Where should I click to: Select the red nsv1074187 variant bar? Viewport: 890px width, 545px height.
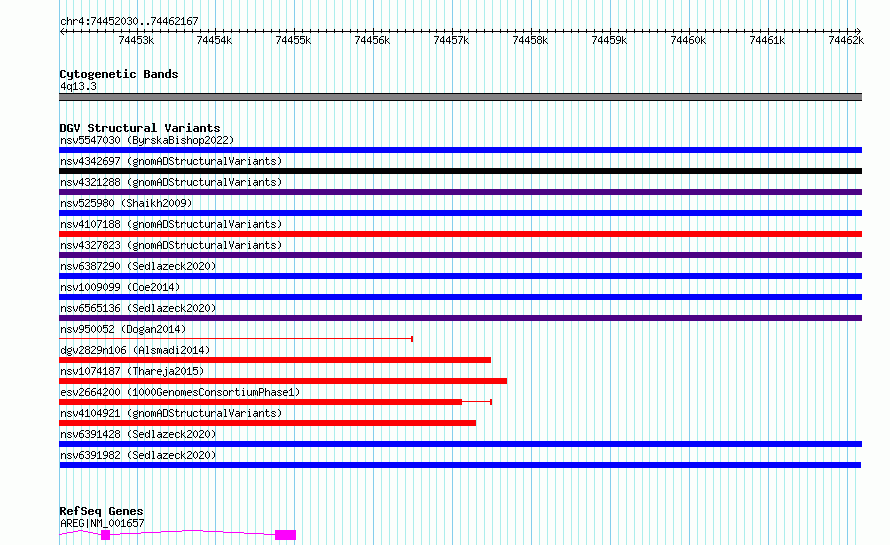coord(283,381)
